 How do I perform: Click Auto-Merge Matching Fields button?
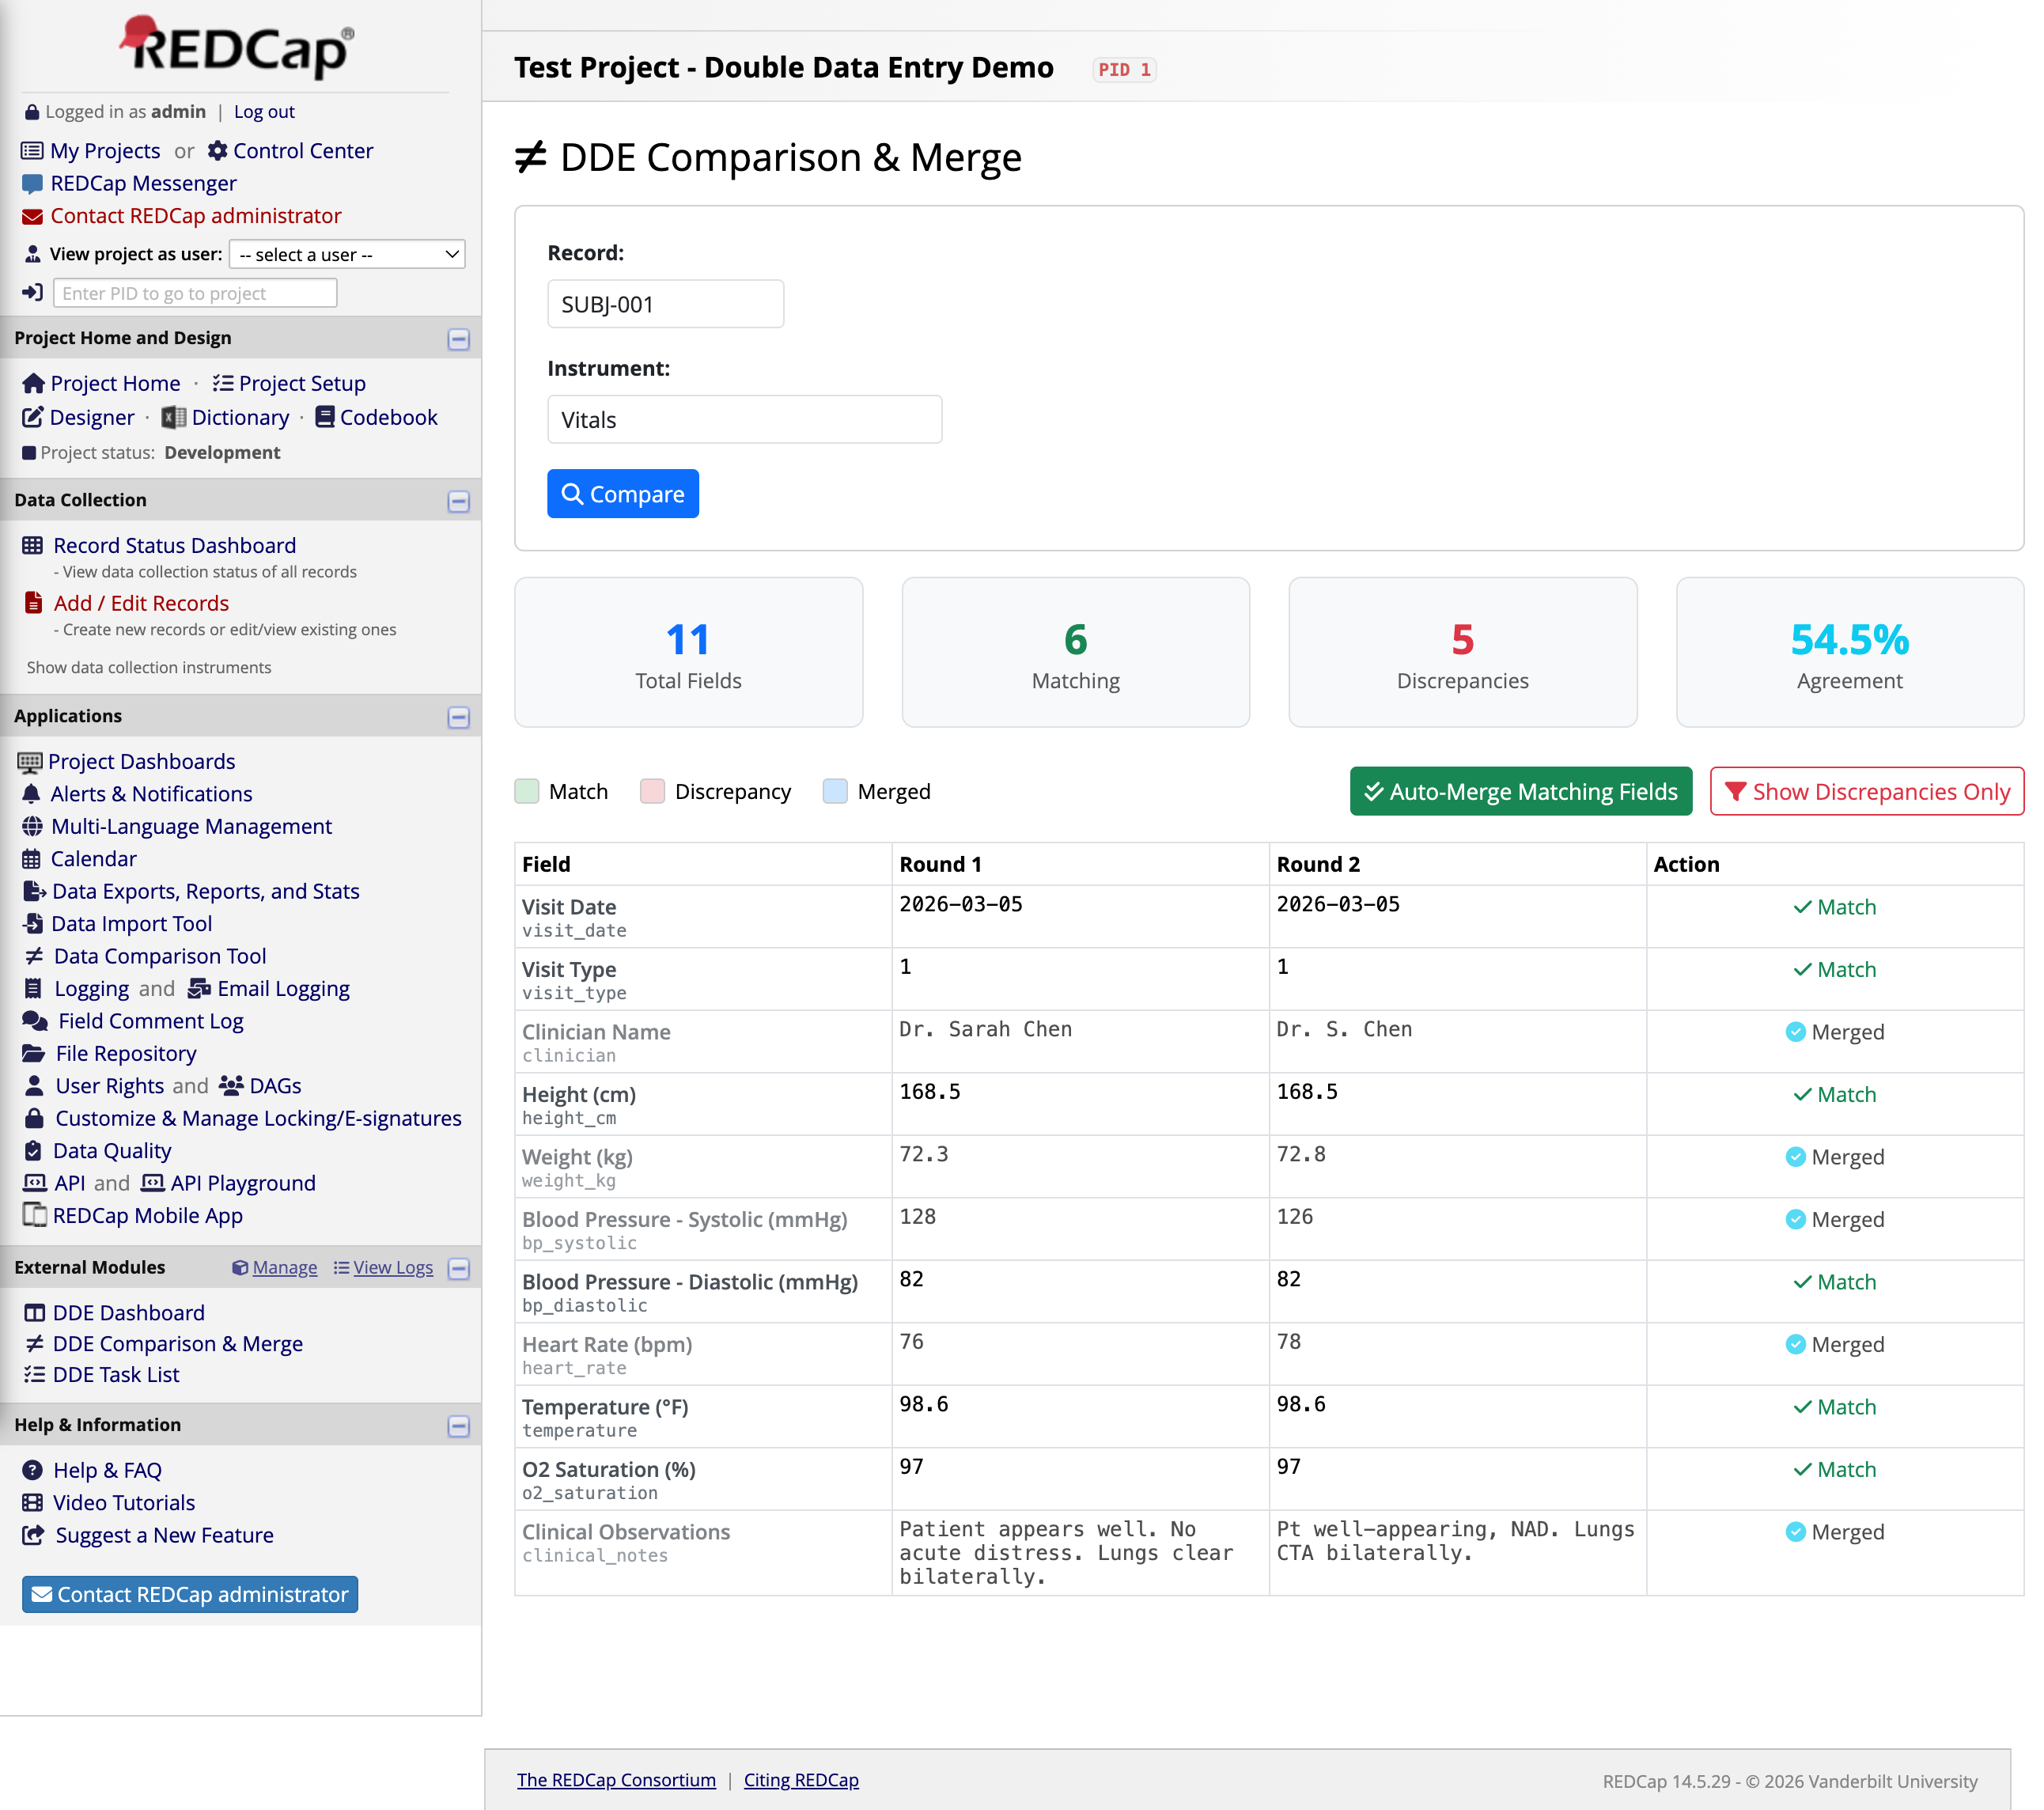1520,791
